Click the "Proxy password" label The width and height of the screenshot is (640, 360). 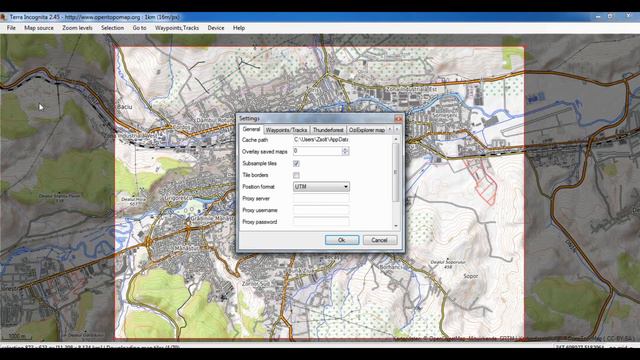tap(260, 222)
